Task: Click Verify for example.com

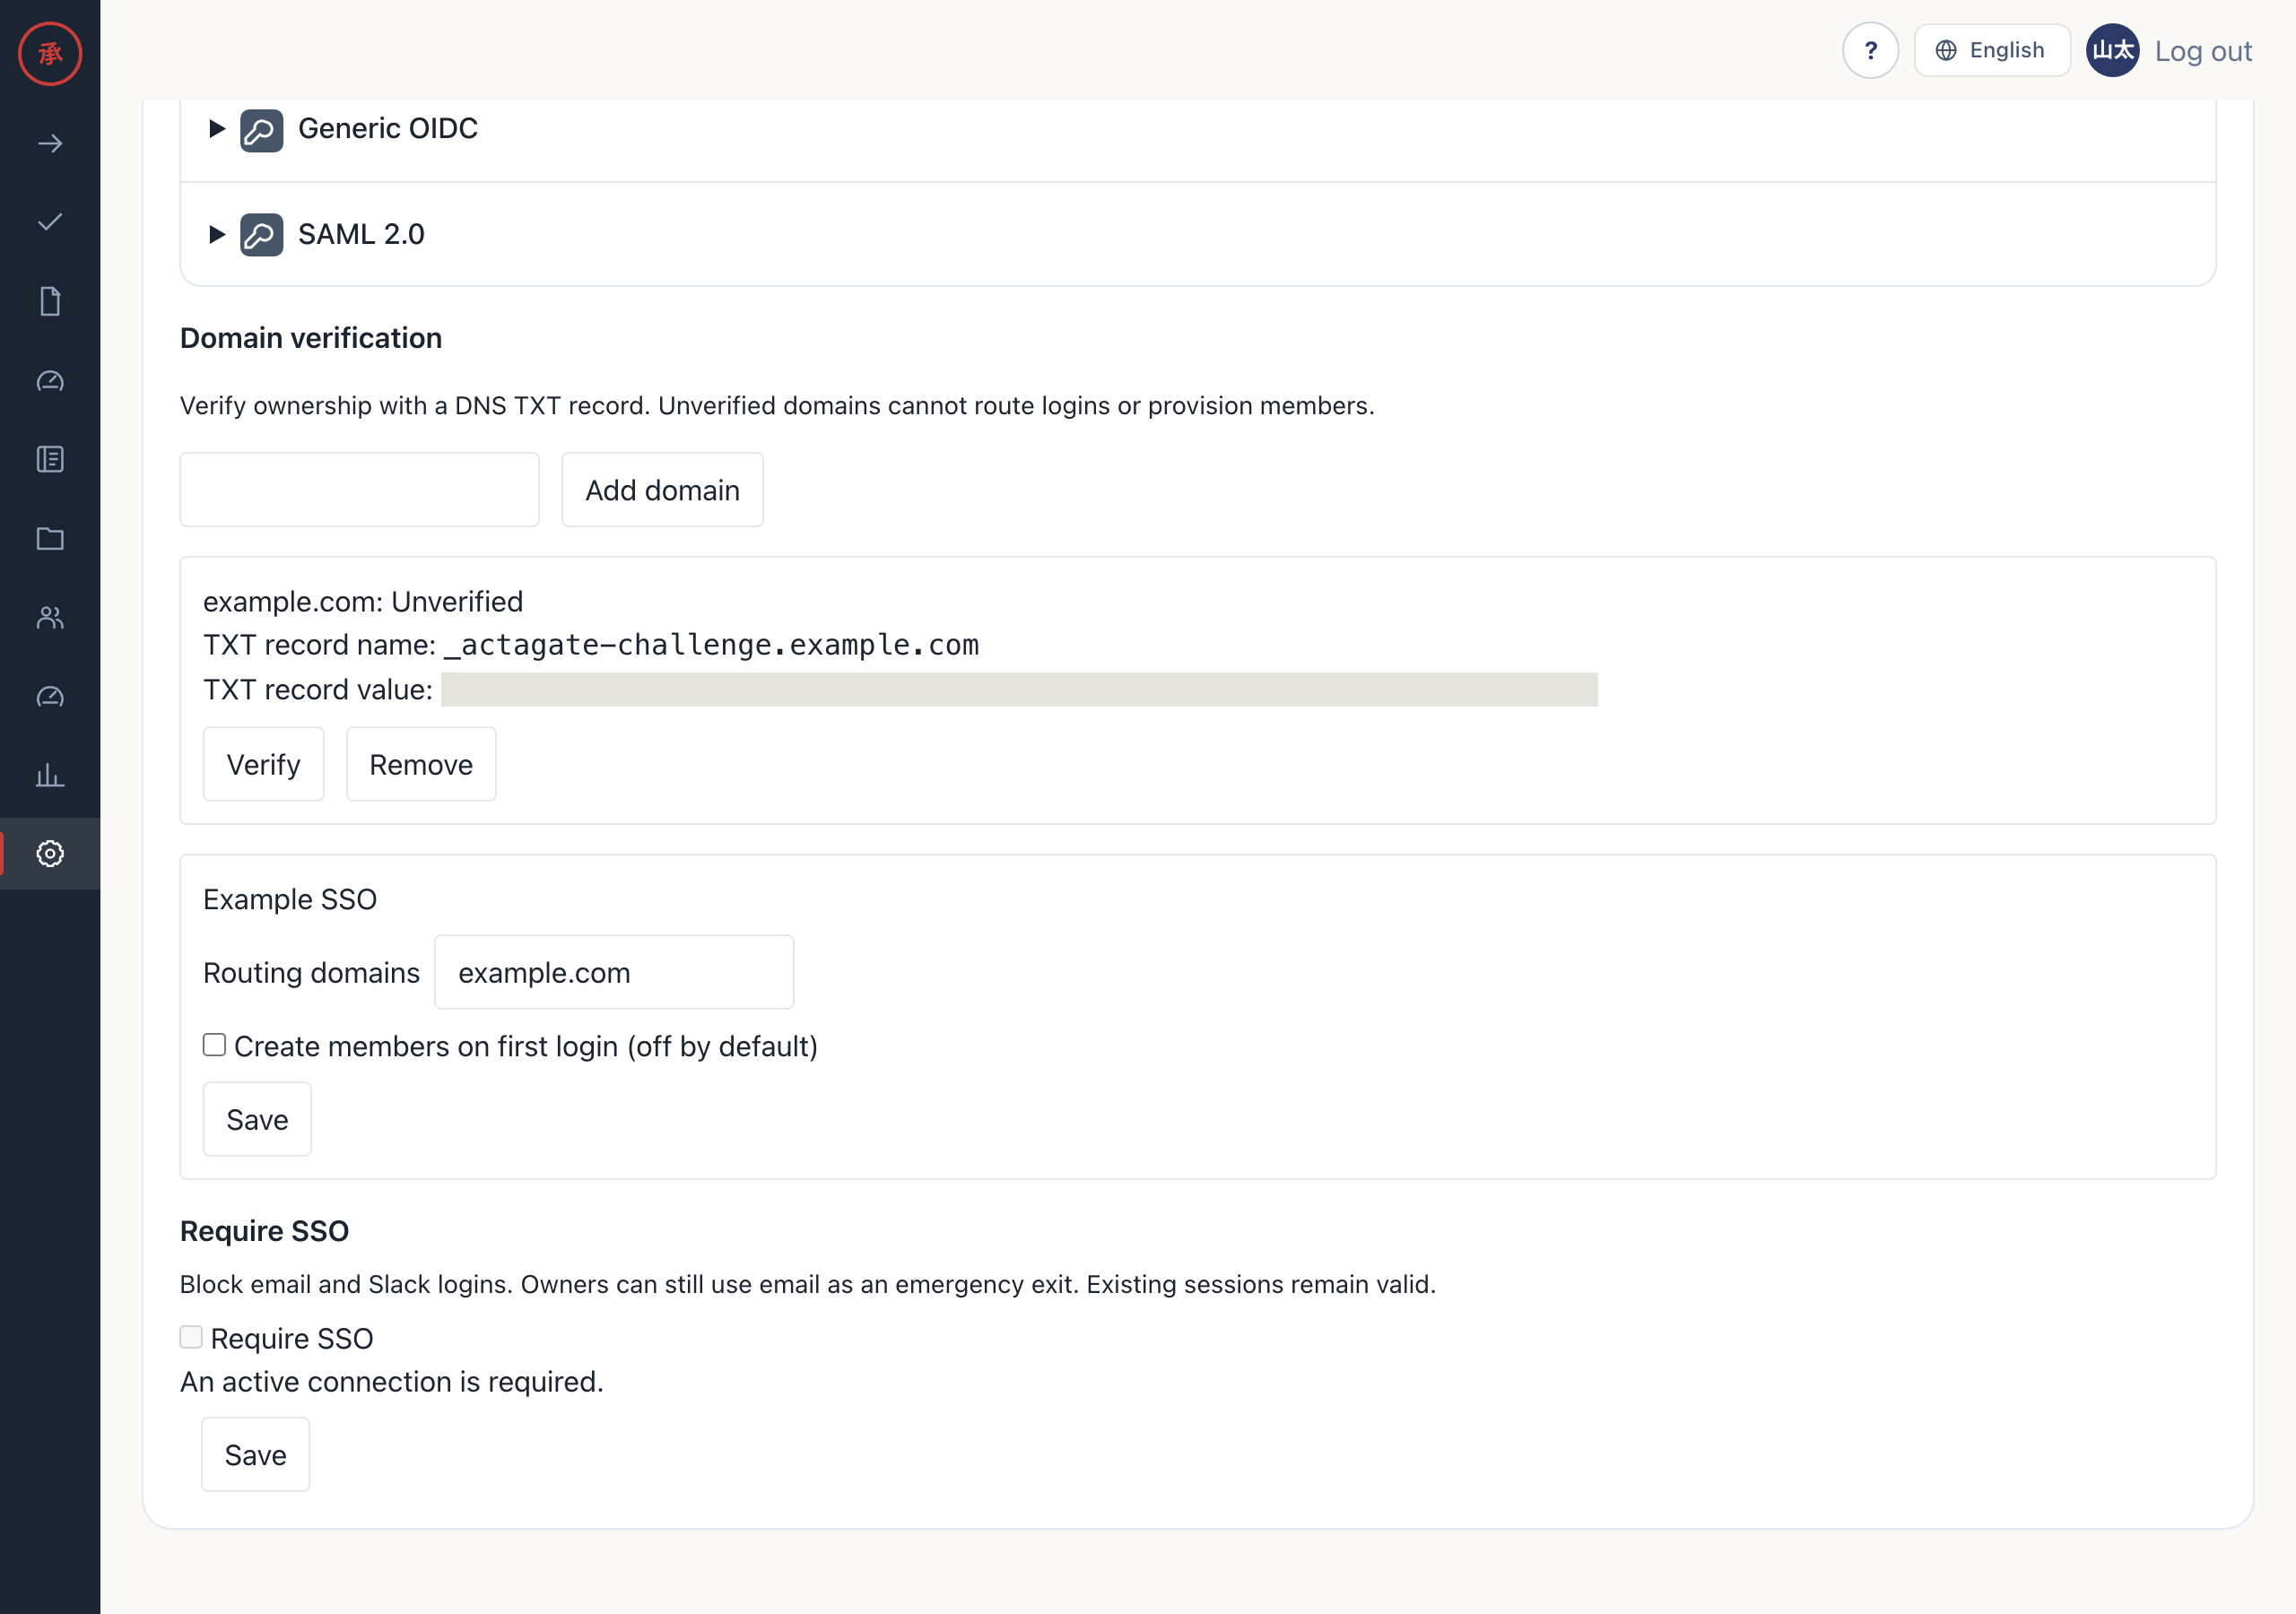Action: (263, 764)
